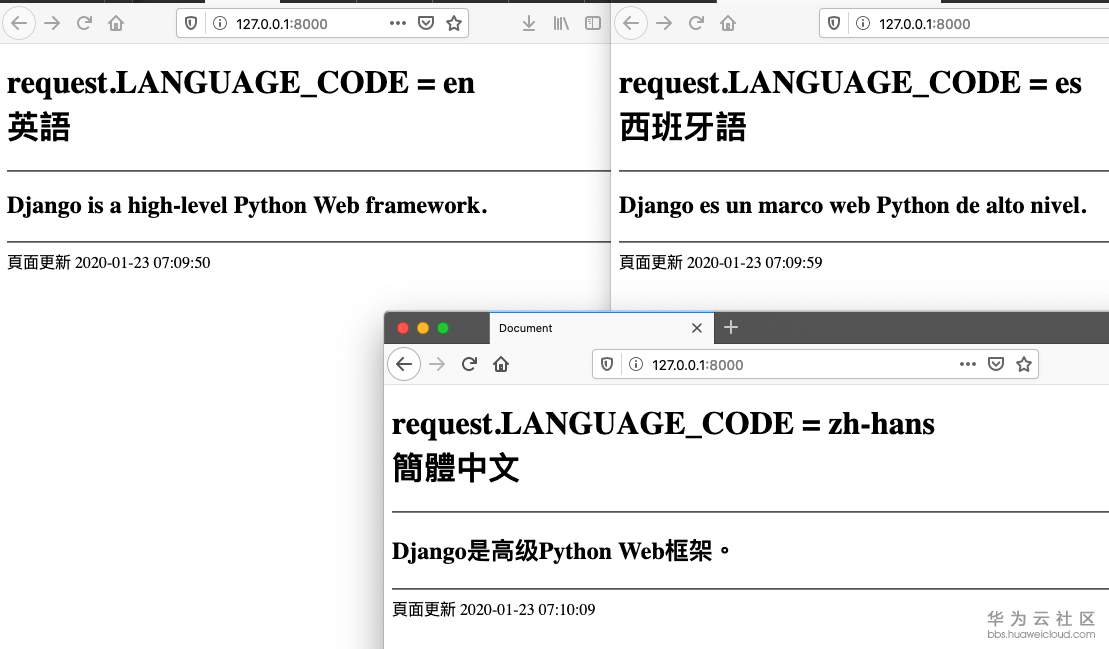
Task: Open page actions menu in zh-hans window
Action: coord(968,364)
